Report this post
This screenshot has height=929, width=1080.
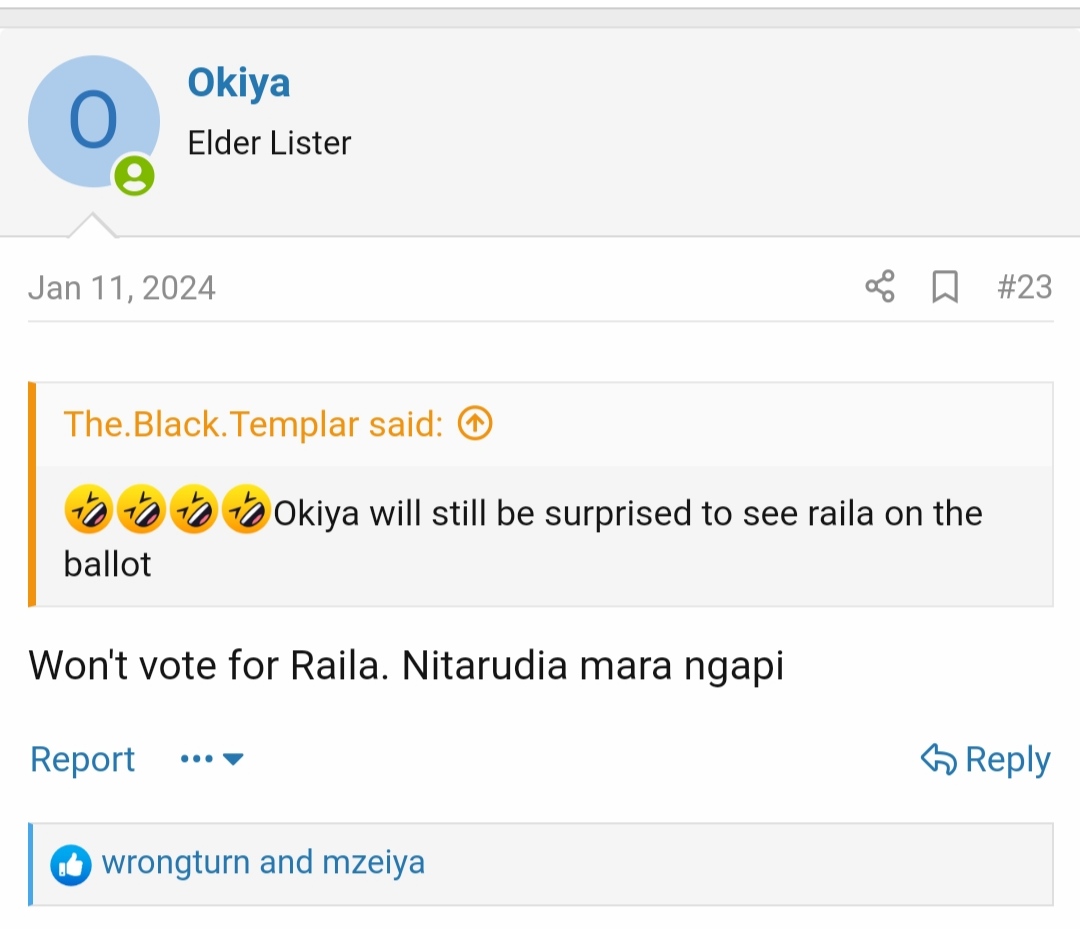[x=82, y=760]
